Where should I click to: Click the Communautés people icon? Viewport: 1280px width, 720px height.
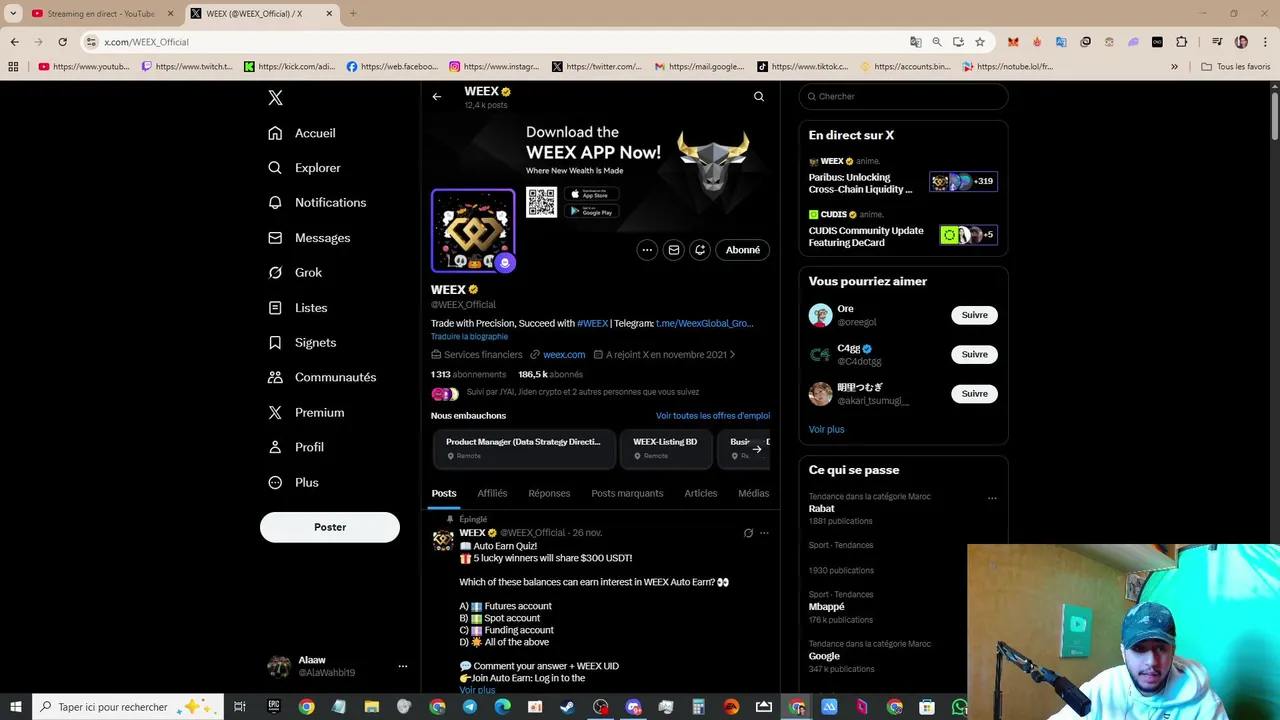coord(275,377)
